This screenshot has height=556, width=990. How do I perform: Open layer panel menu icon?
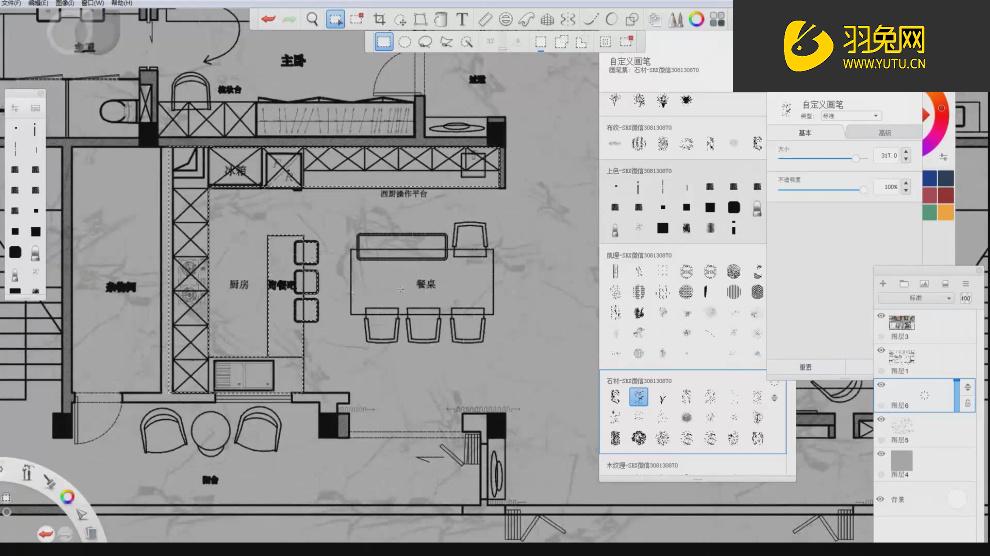(x=965, y=284)
